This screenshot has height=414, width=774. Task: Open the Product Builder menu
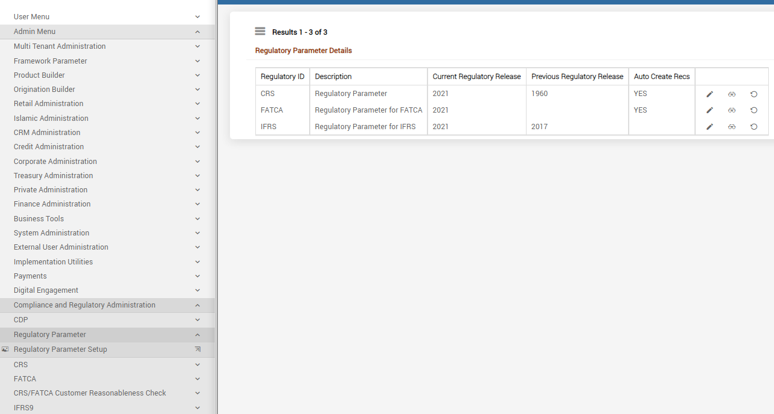click(107, 75)
